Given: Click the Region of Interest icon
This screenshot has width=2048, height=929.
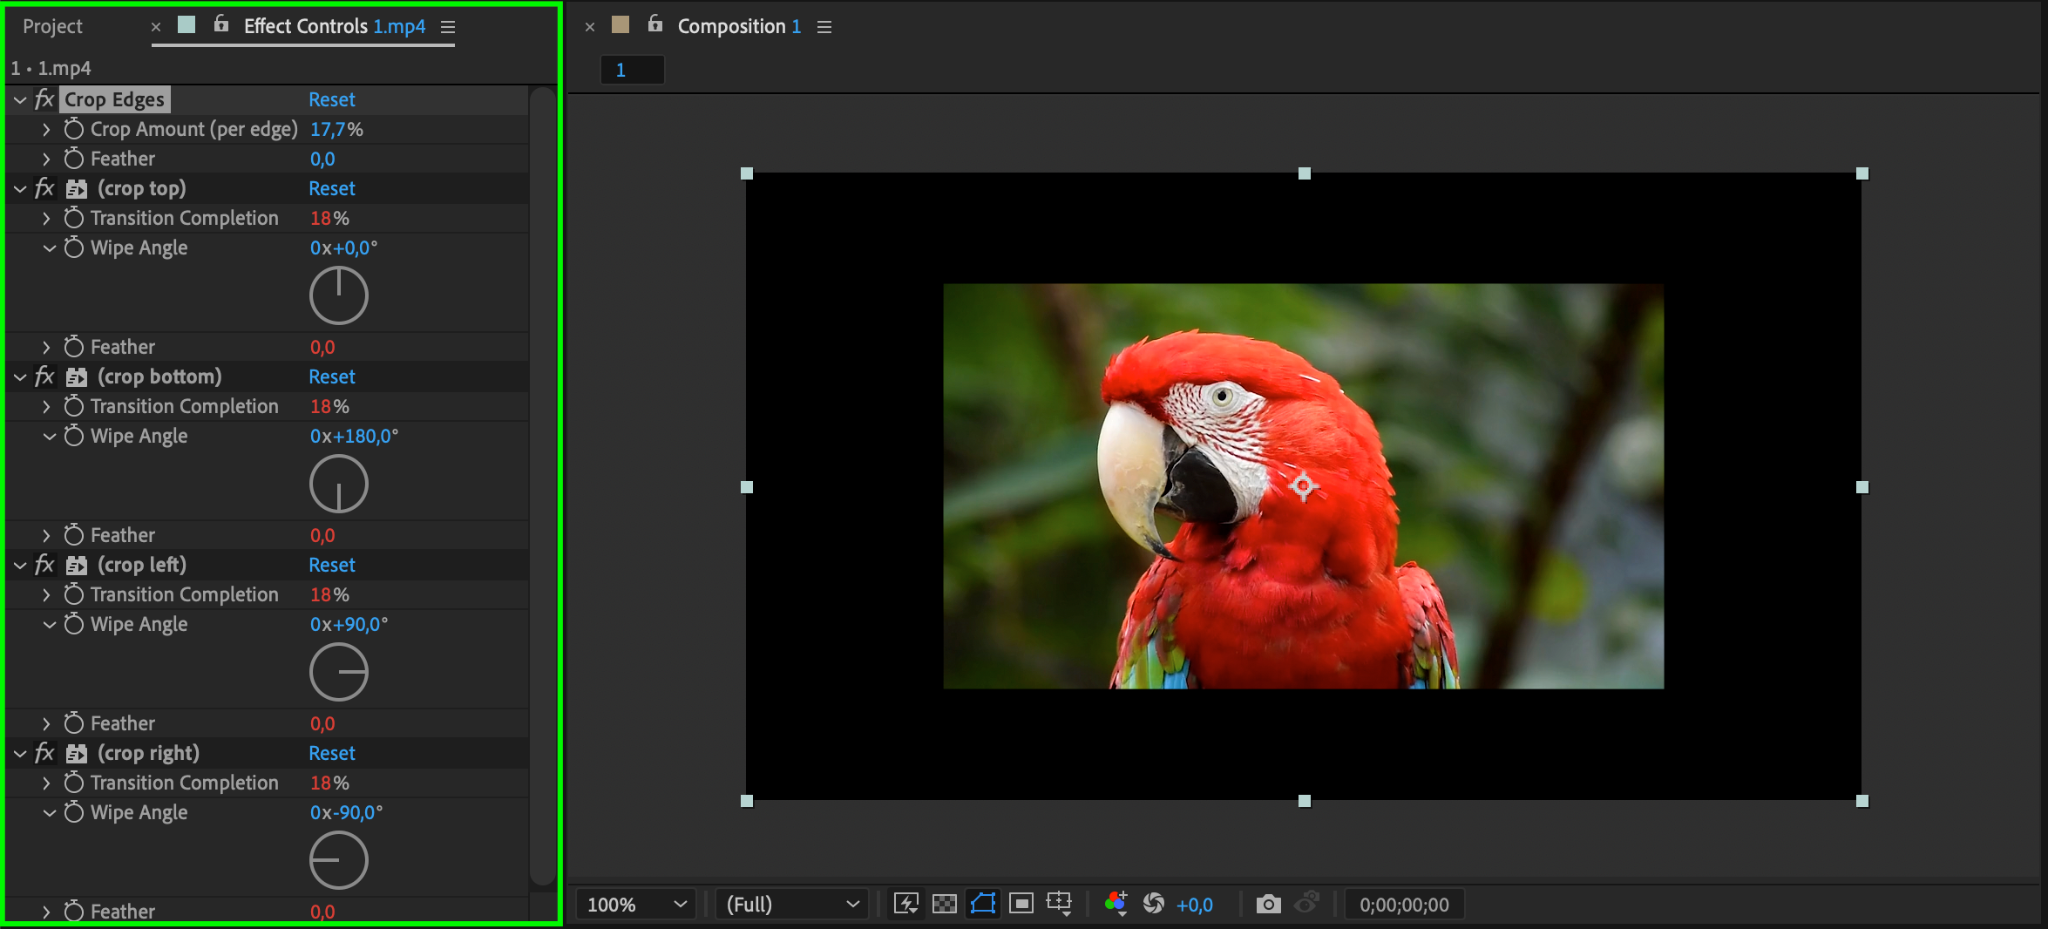Looking at the screenshot, I should pos(1021,904).
